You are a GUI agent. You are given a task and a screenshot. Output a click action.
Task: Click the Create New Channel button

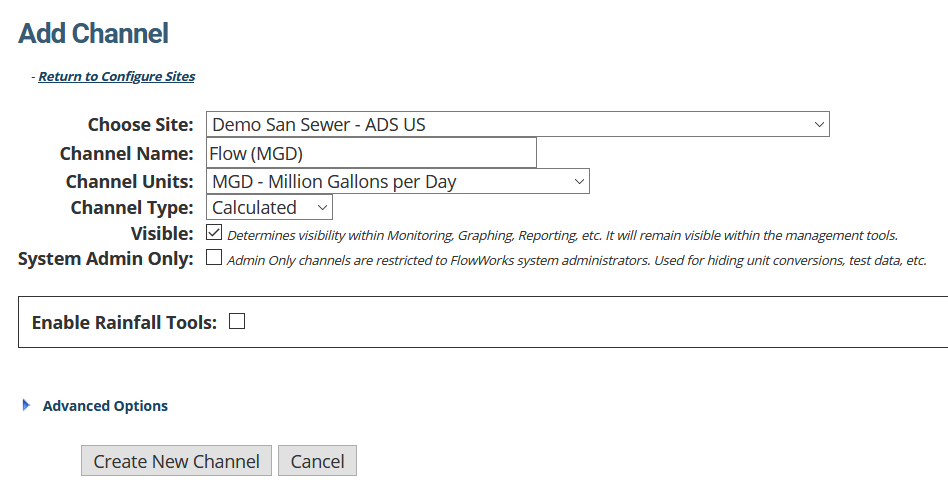[177, 461]
